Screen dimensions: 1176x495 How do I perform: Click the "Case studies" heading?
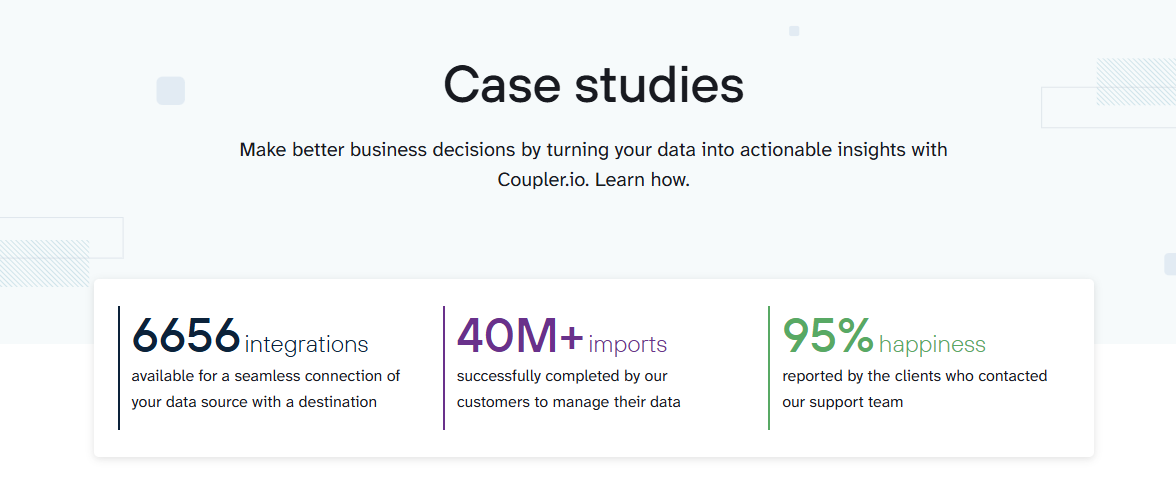coord(593,85)
